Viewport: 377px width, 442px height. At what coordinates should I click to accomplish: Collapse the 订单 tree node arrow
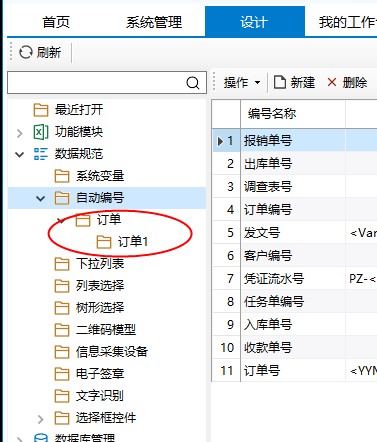pos(61,220)
